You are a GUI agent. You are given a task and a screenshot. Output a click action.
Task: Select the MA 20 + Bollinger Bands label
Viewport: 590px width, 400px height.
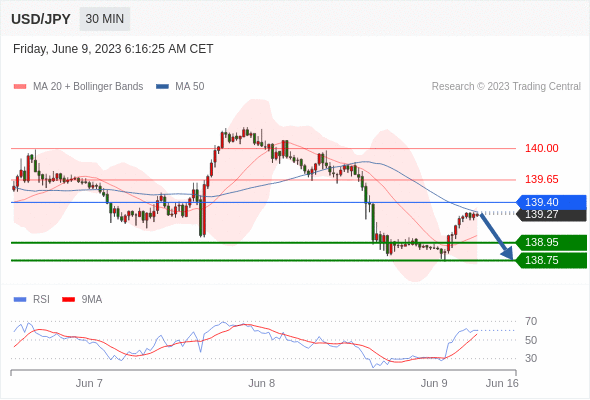(88, 87)
